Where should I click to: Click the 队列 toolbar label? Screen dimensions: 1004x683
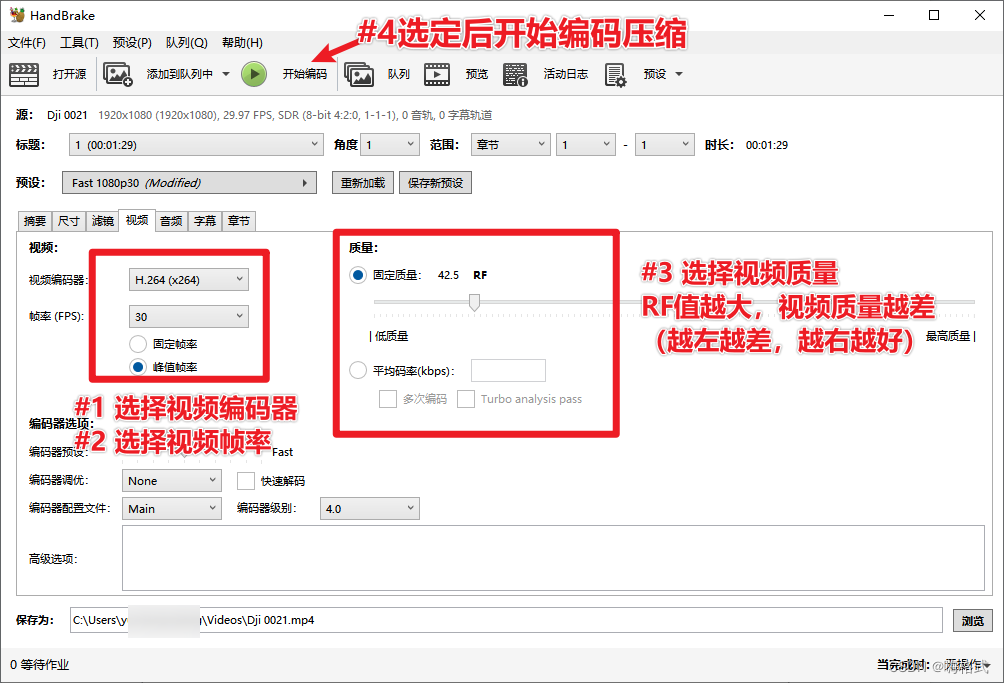pyautogui.click(x=398, y=74)
